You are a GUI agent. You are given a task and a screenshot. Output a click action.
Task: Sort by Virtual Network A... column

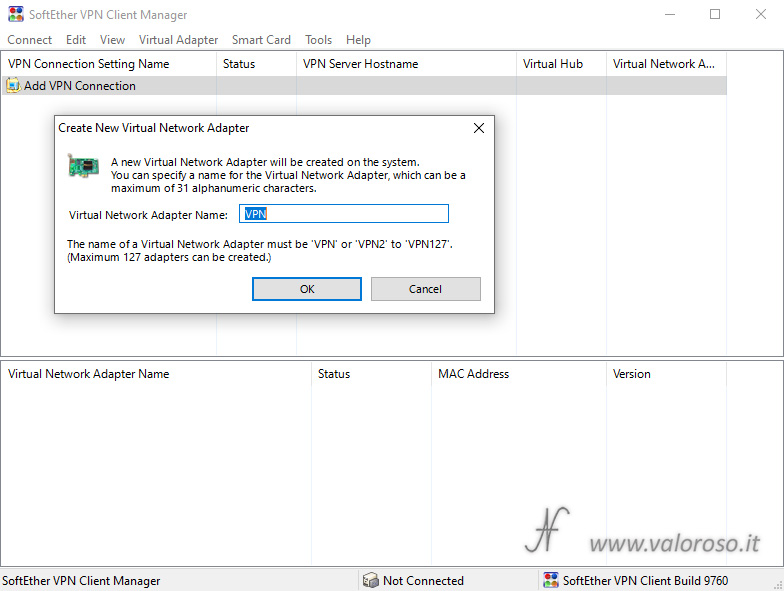[666, 64]
